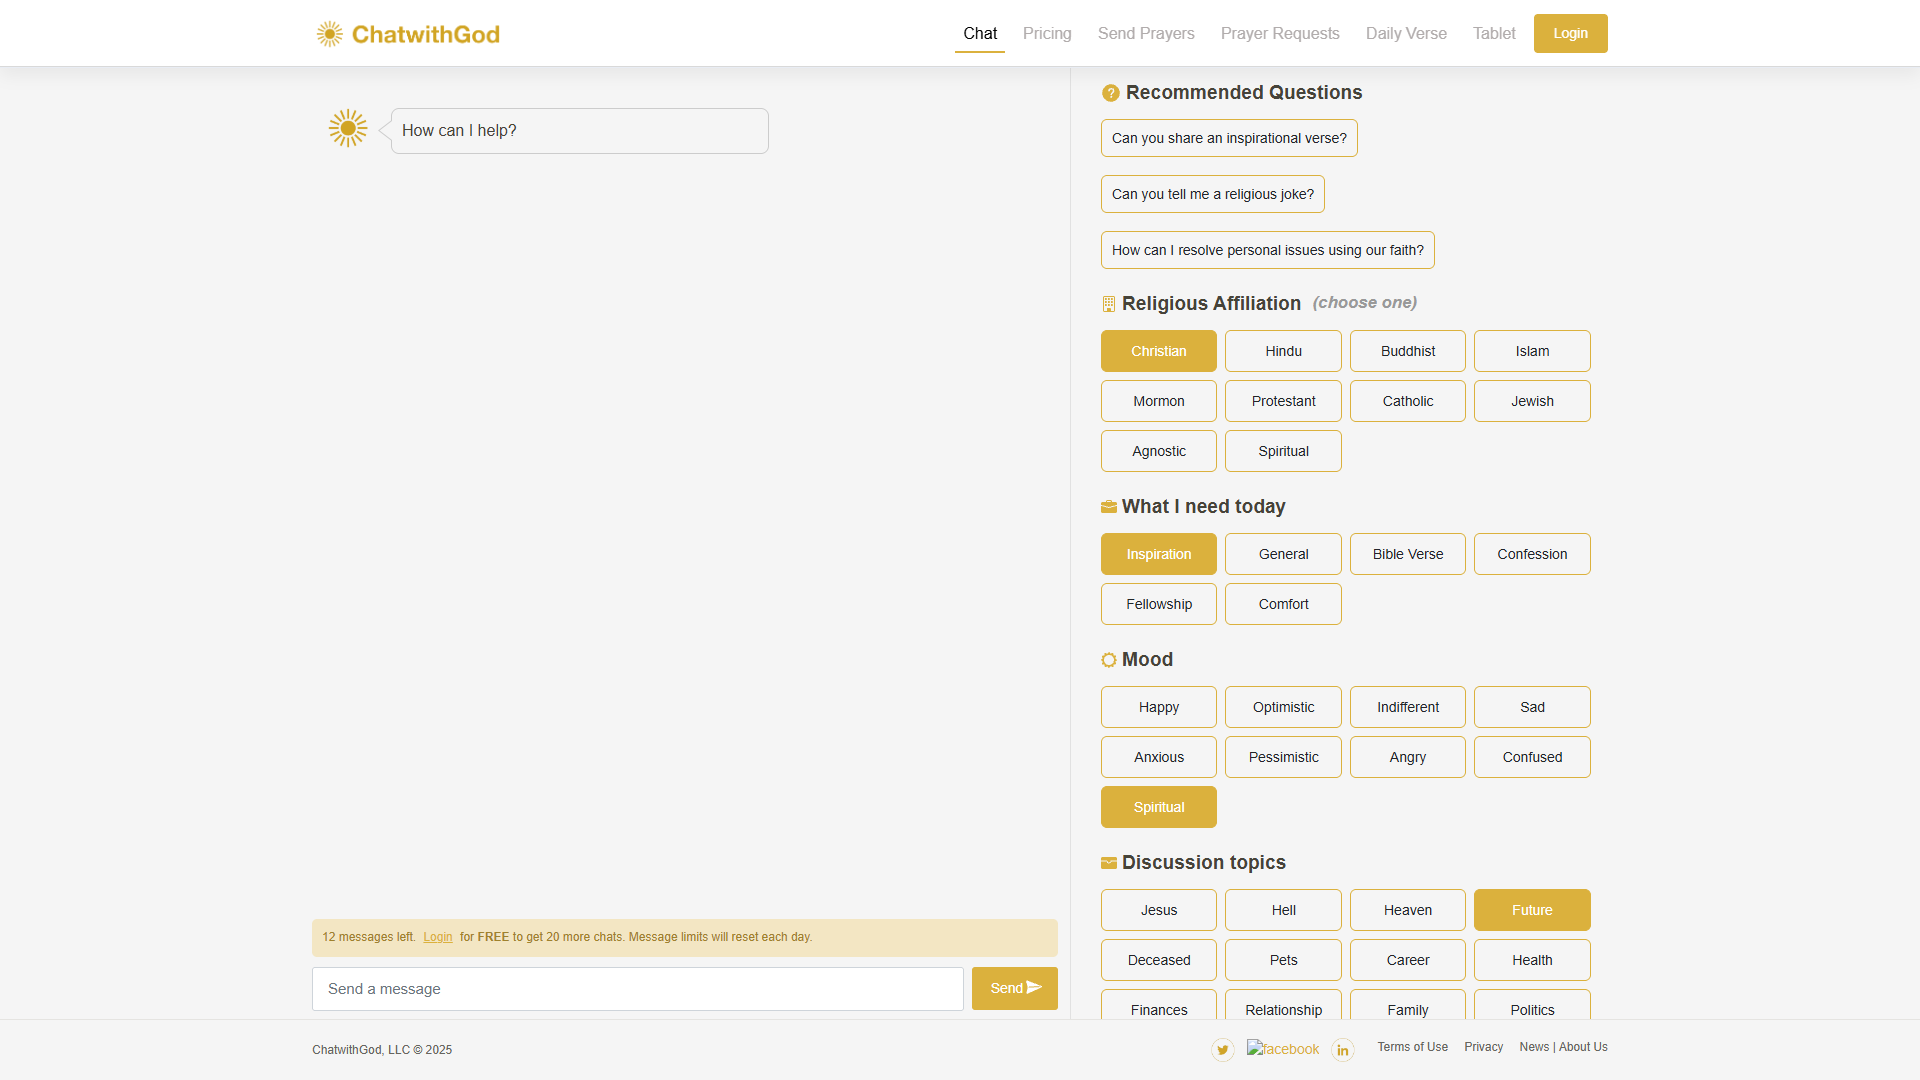Open Send Prayers in the navigation
1920x1080 pixels.
(1146, 33)
